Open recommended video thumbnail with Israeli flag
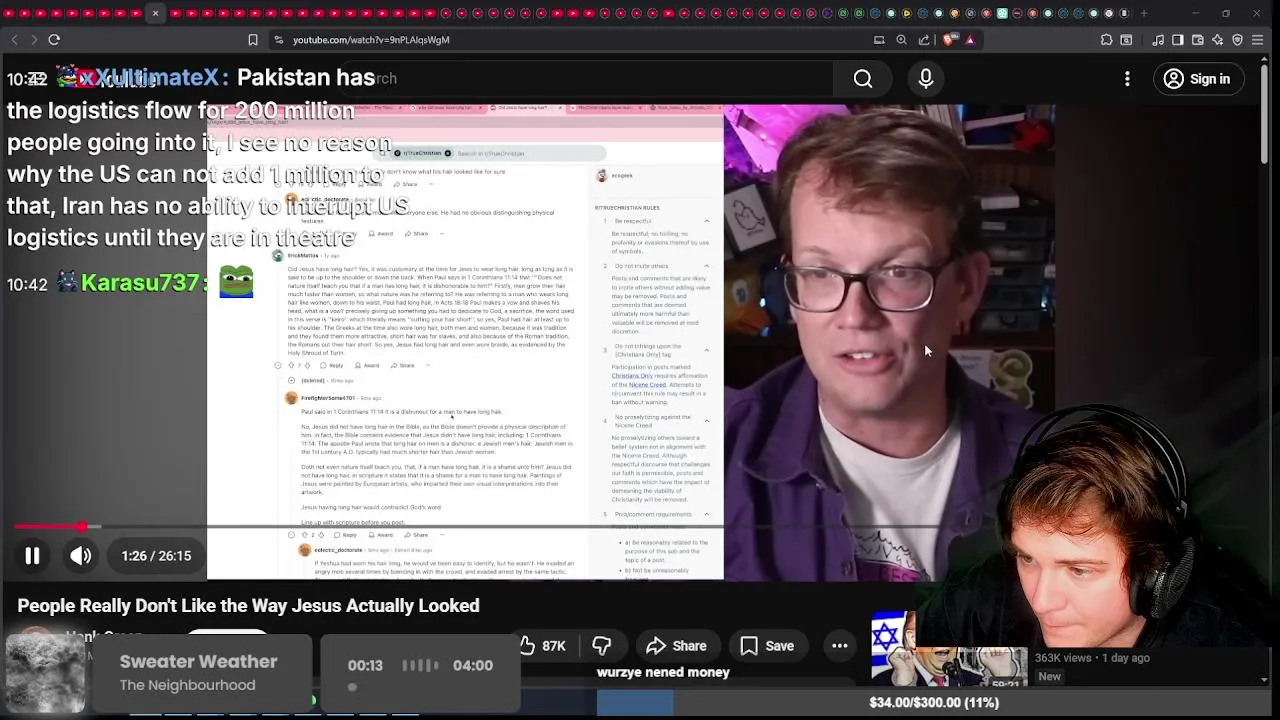Image resolution: width=1280 pixels, height=720 pixels. 949,650
